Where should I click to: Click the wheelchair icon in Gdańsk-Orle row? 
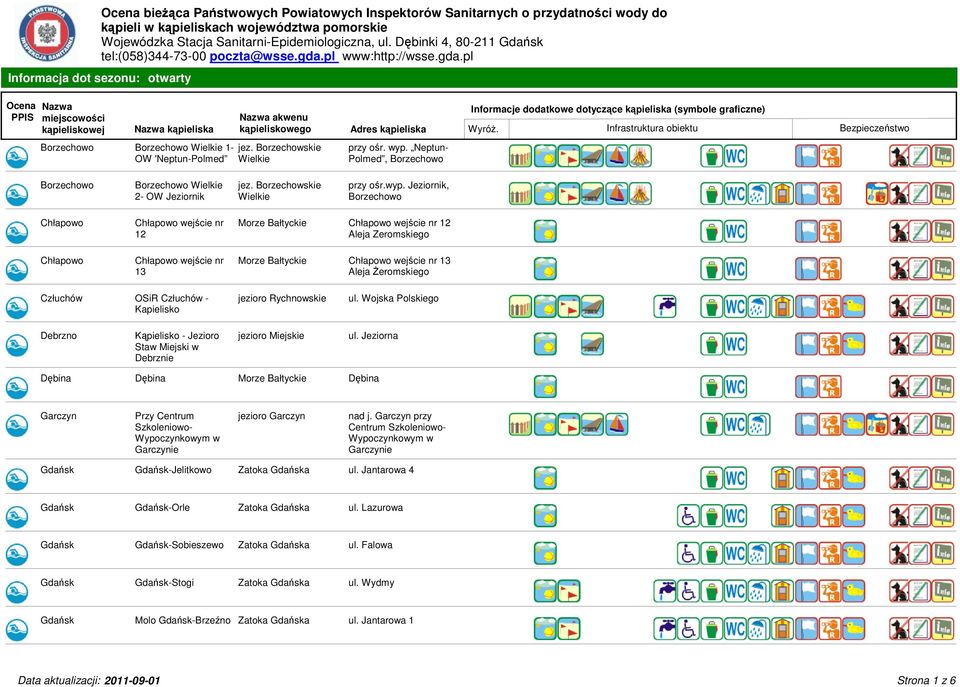pyautogui.click(x=688, y=516)
